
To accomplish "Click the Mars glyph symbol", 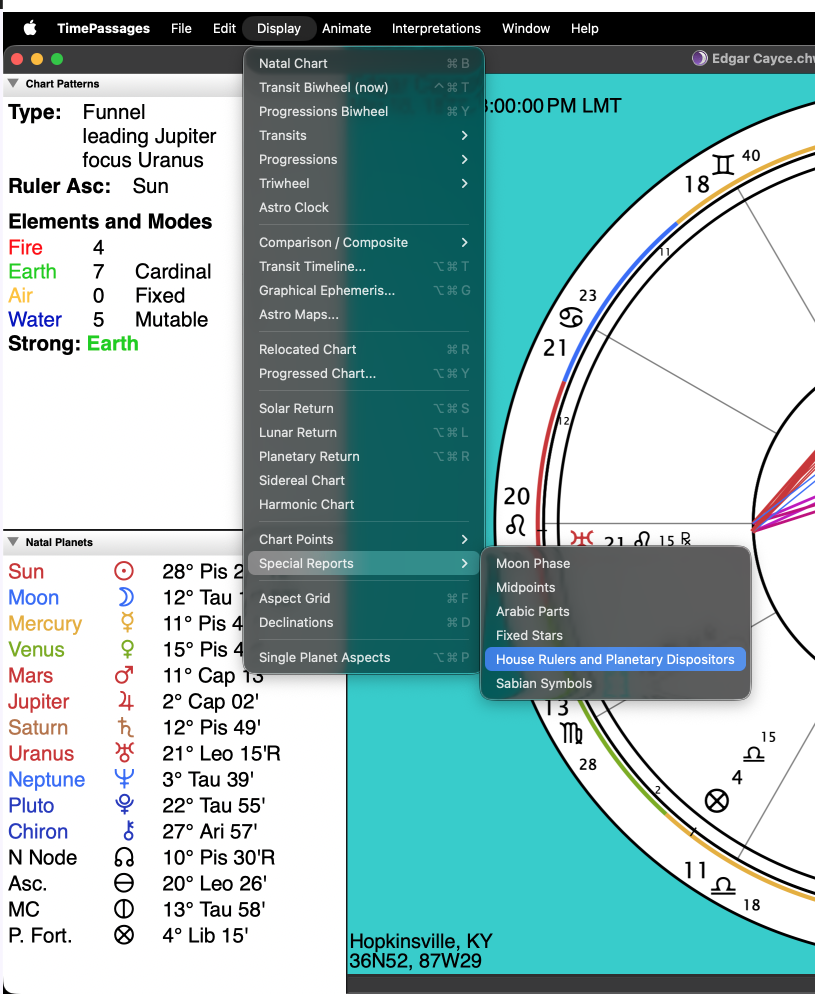I will pos(124,675).
